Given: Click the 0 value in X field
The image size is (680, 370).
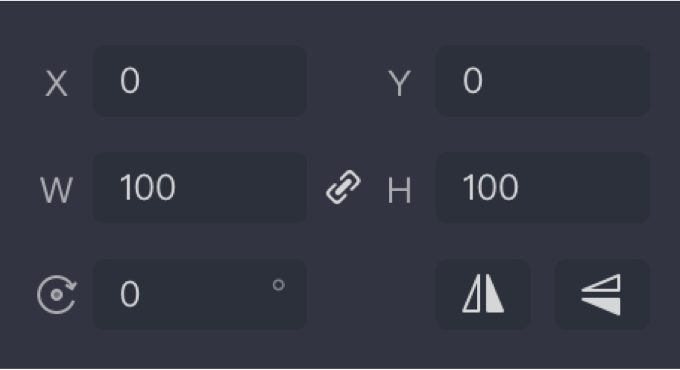Looking at the screenshot, I should pos(130,81).
